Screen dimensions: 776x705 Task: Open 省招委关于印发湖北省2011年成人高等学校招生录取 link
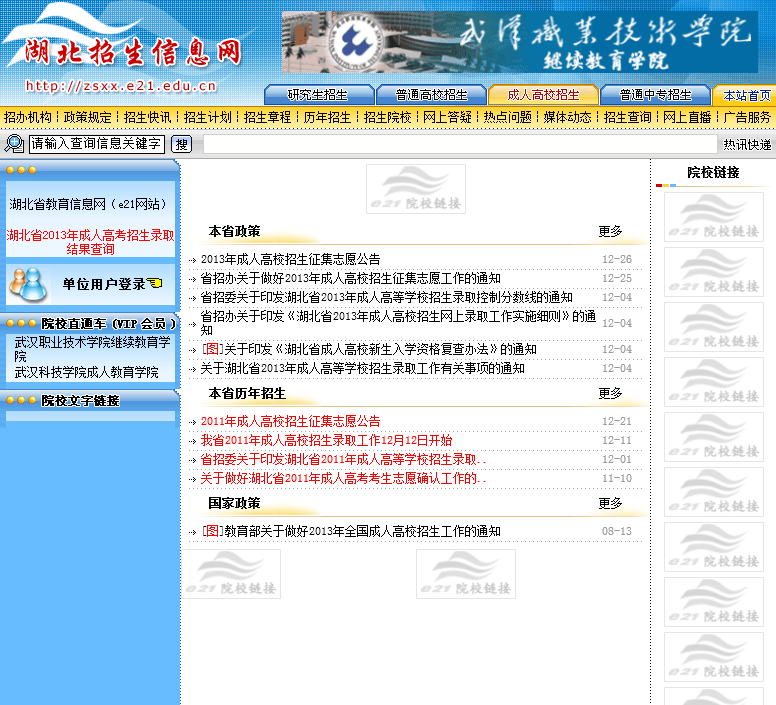point(343,460)
